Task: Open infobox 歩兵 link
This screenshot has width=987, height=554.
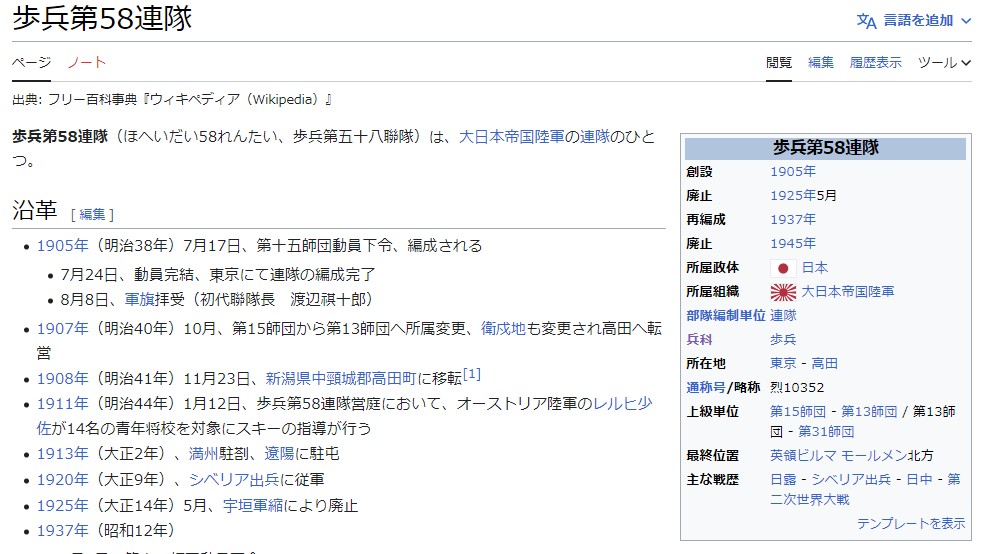Action: (783, 339)
